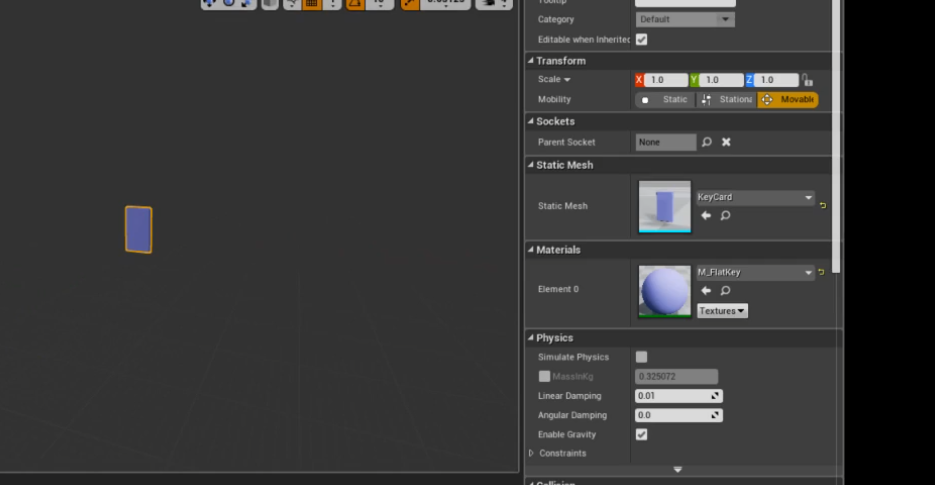Screen dimensions: 935x485
Task: Use selected asset arrow for Static Mesh
Action: click(706, 215)
